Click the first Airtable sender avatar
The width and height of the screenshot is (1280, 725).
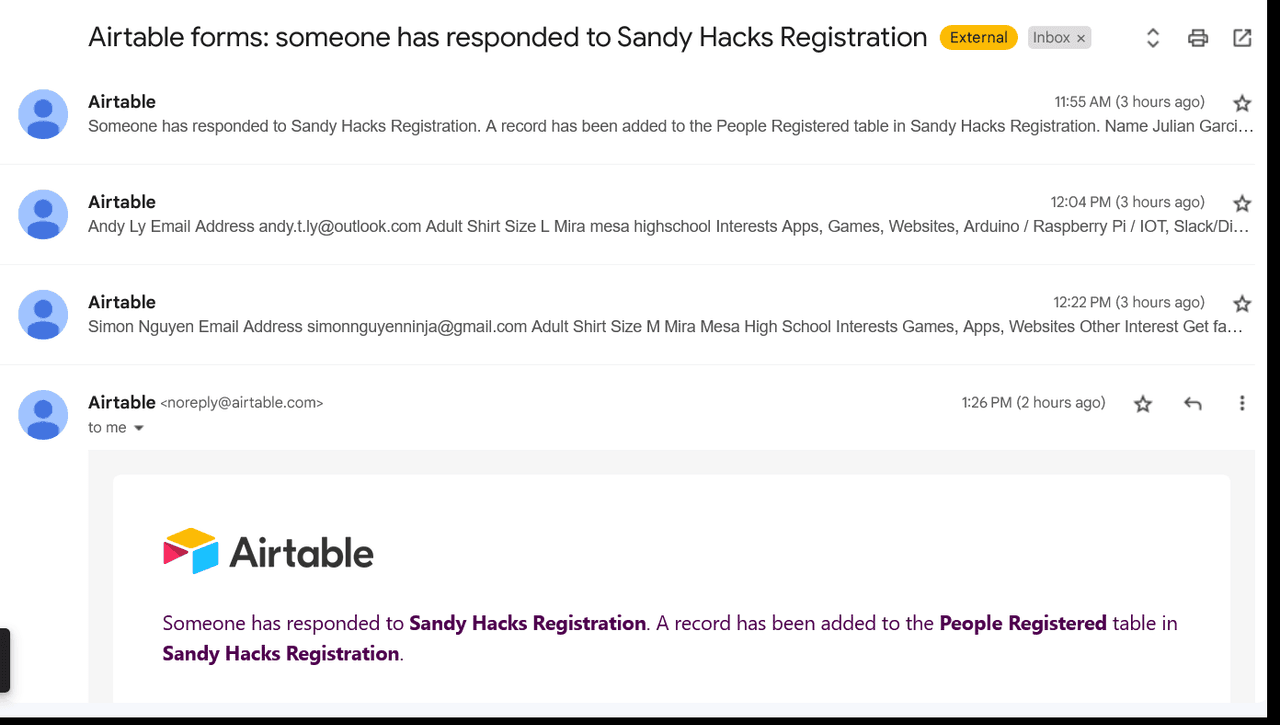pos(43,114)
